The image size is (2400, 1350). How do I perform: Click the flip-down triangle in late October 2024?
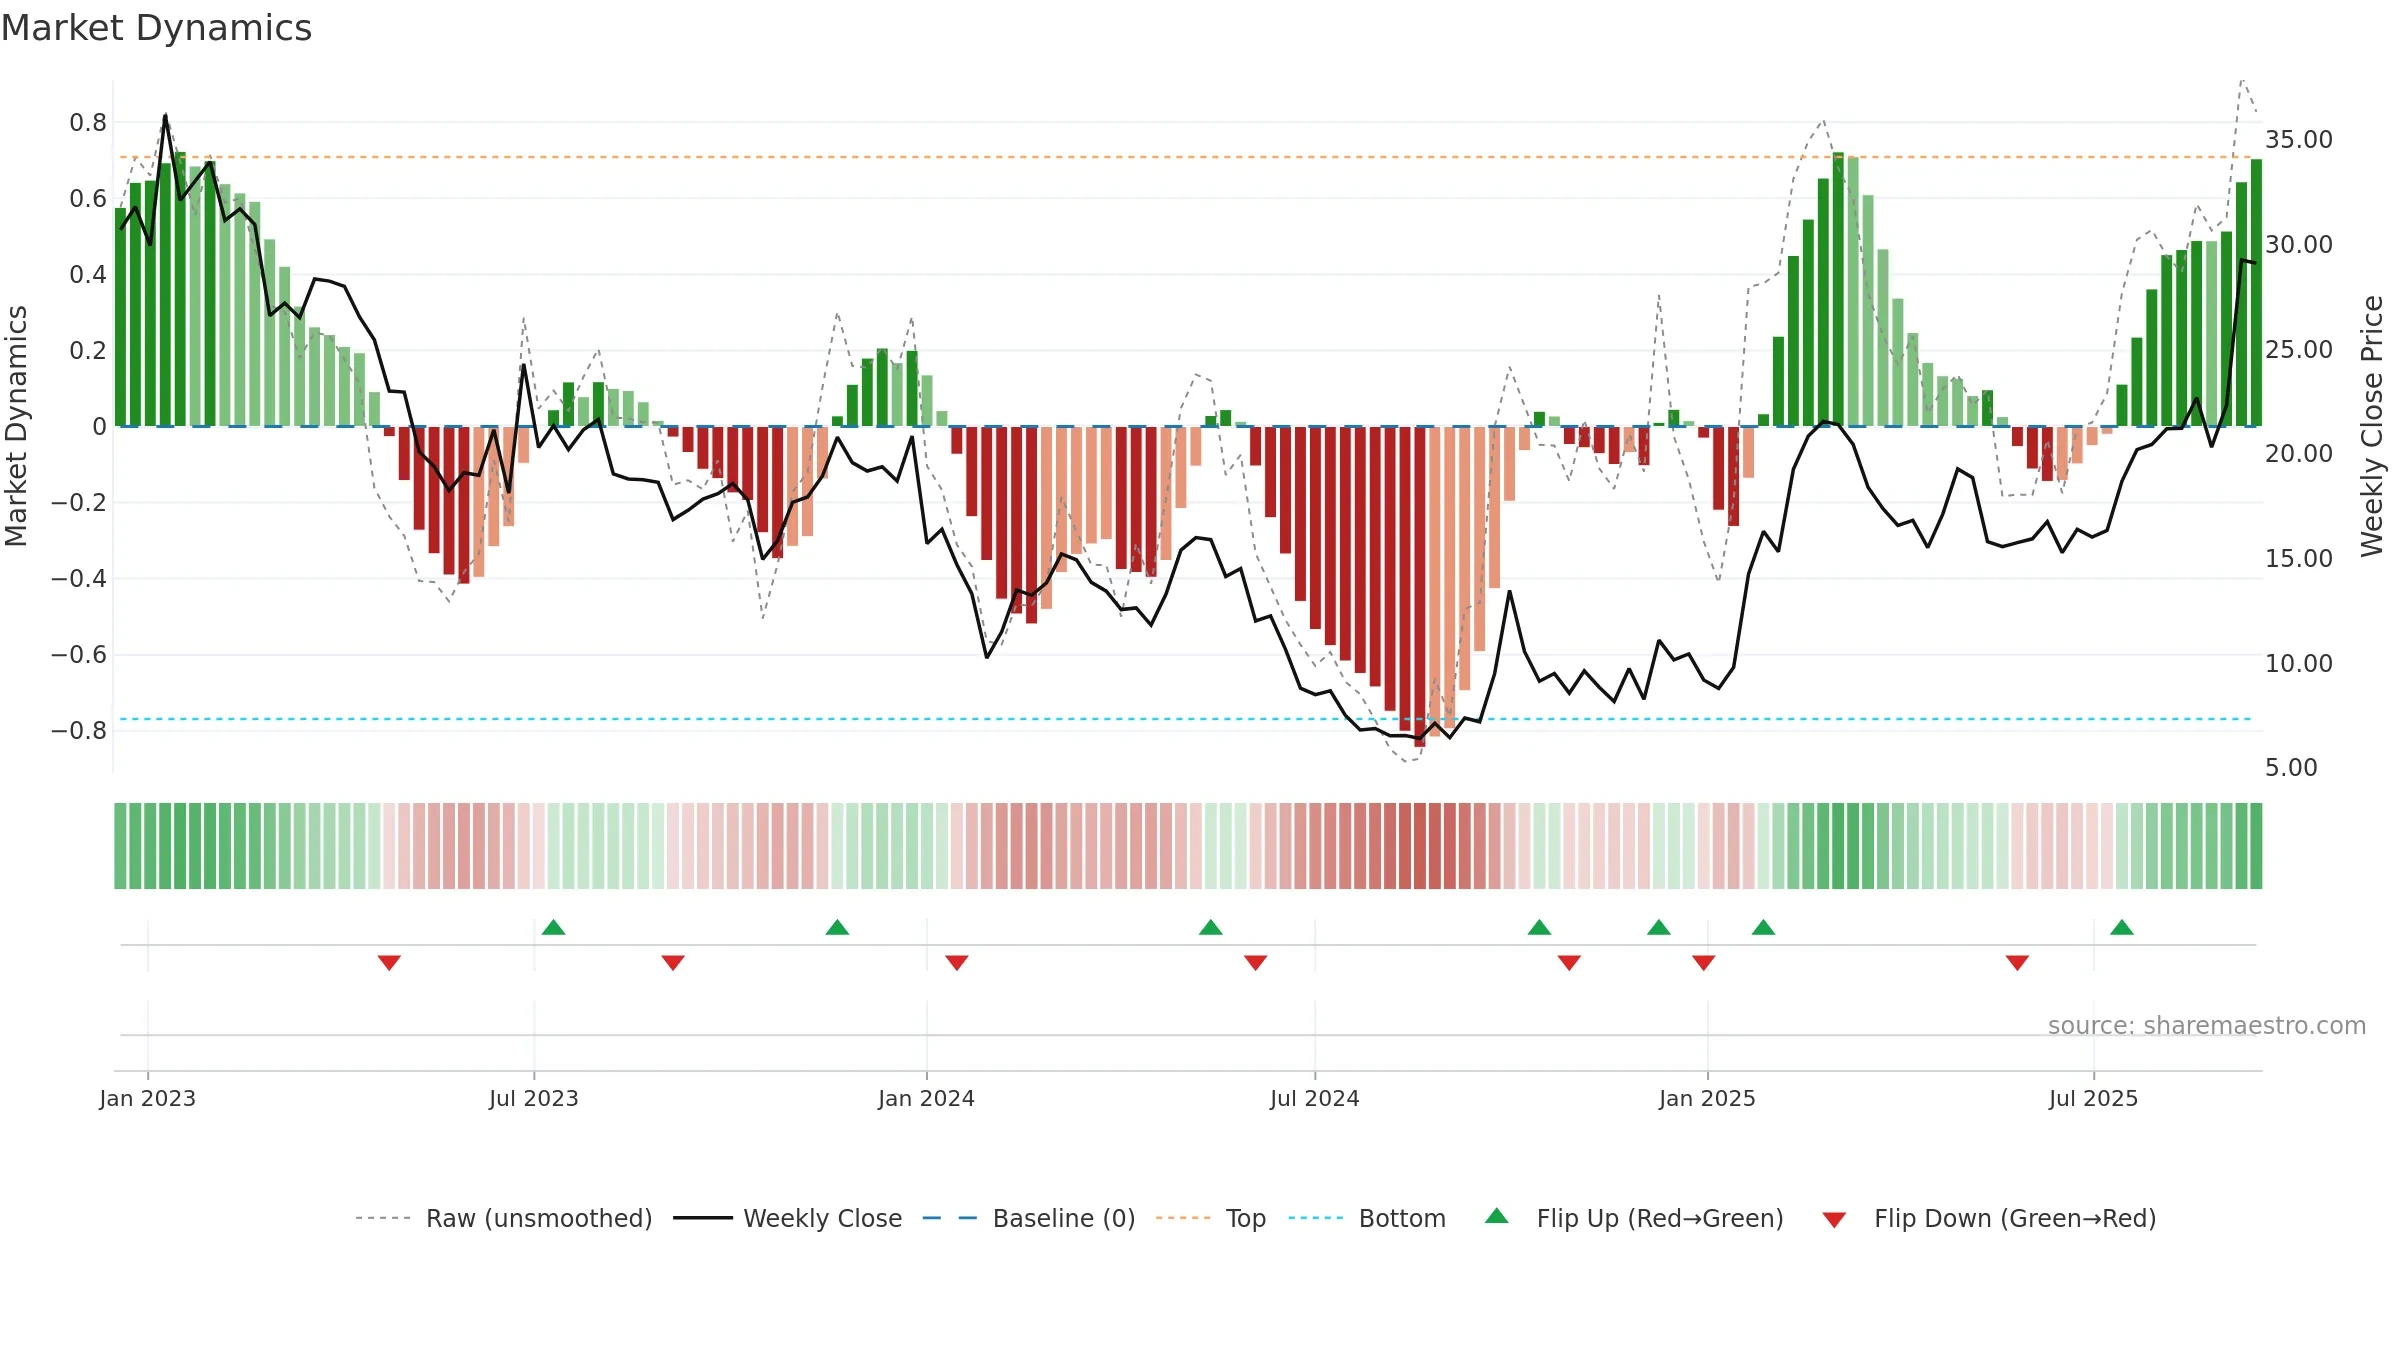click(1569, 962)
